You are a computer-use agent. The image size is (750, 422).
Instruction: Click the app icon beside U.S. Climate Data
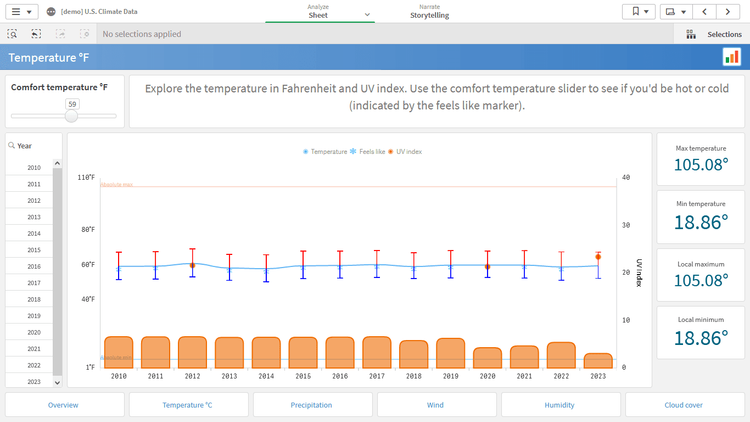pos(52,12)
